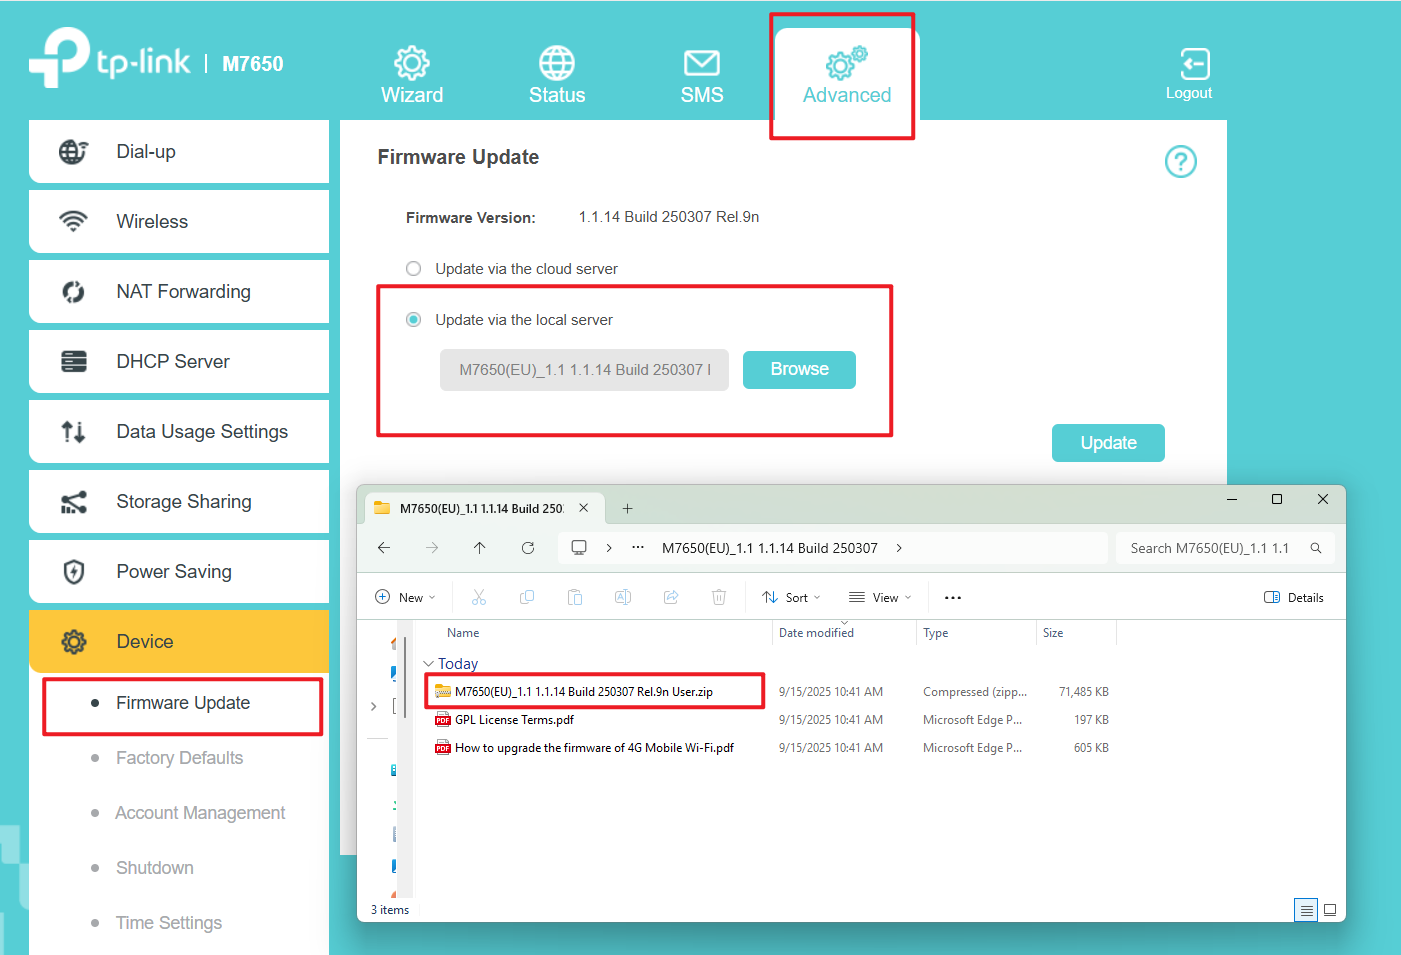1401x955 pixels.
Task: Click the Browse button
Action: (x=799, y=370)
